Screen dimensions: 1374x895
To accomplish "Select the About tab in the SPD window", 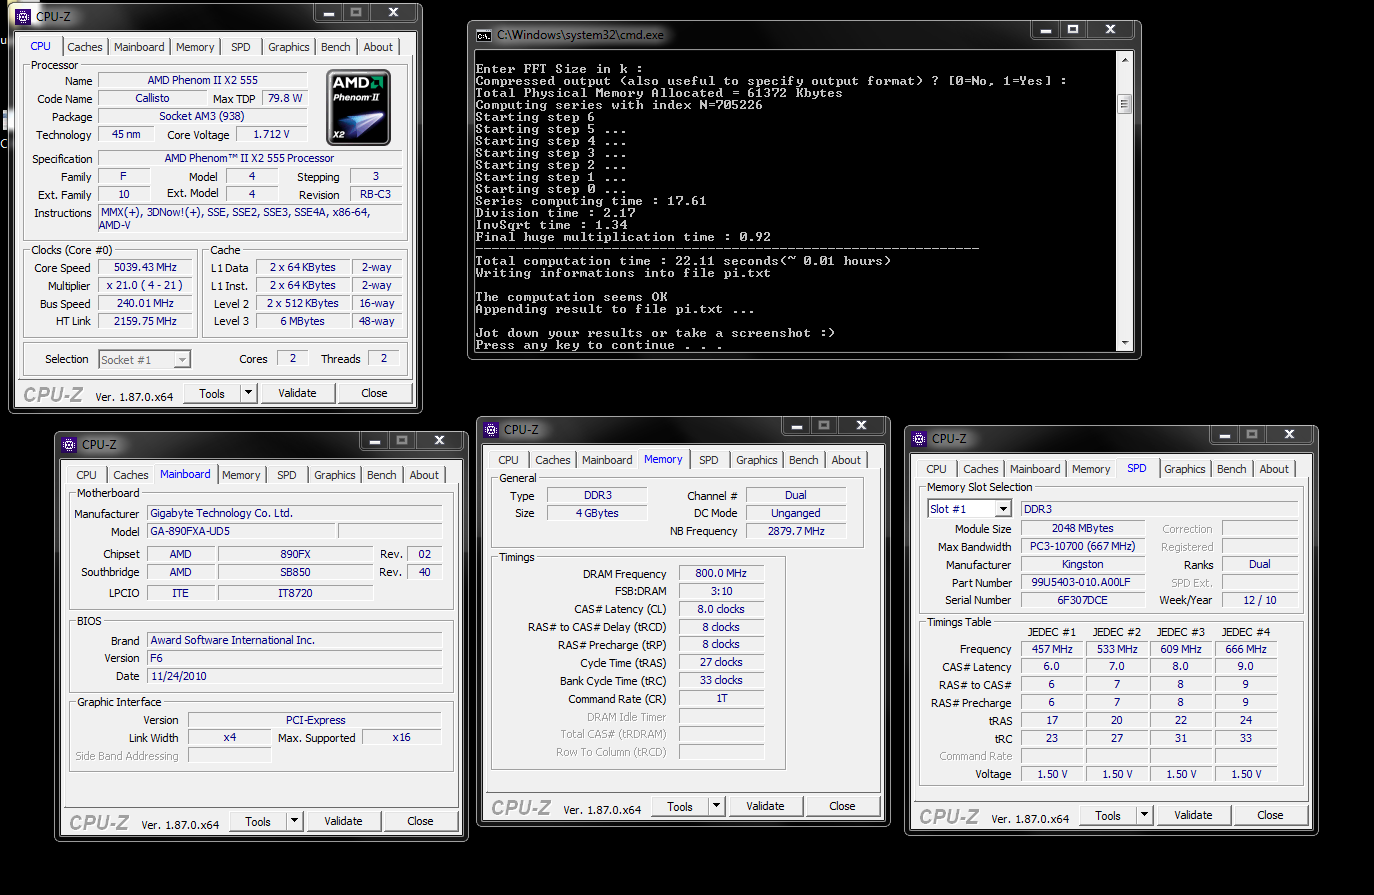I will (1274, 469).
